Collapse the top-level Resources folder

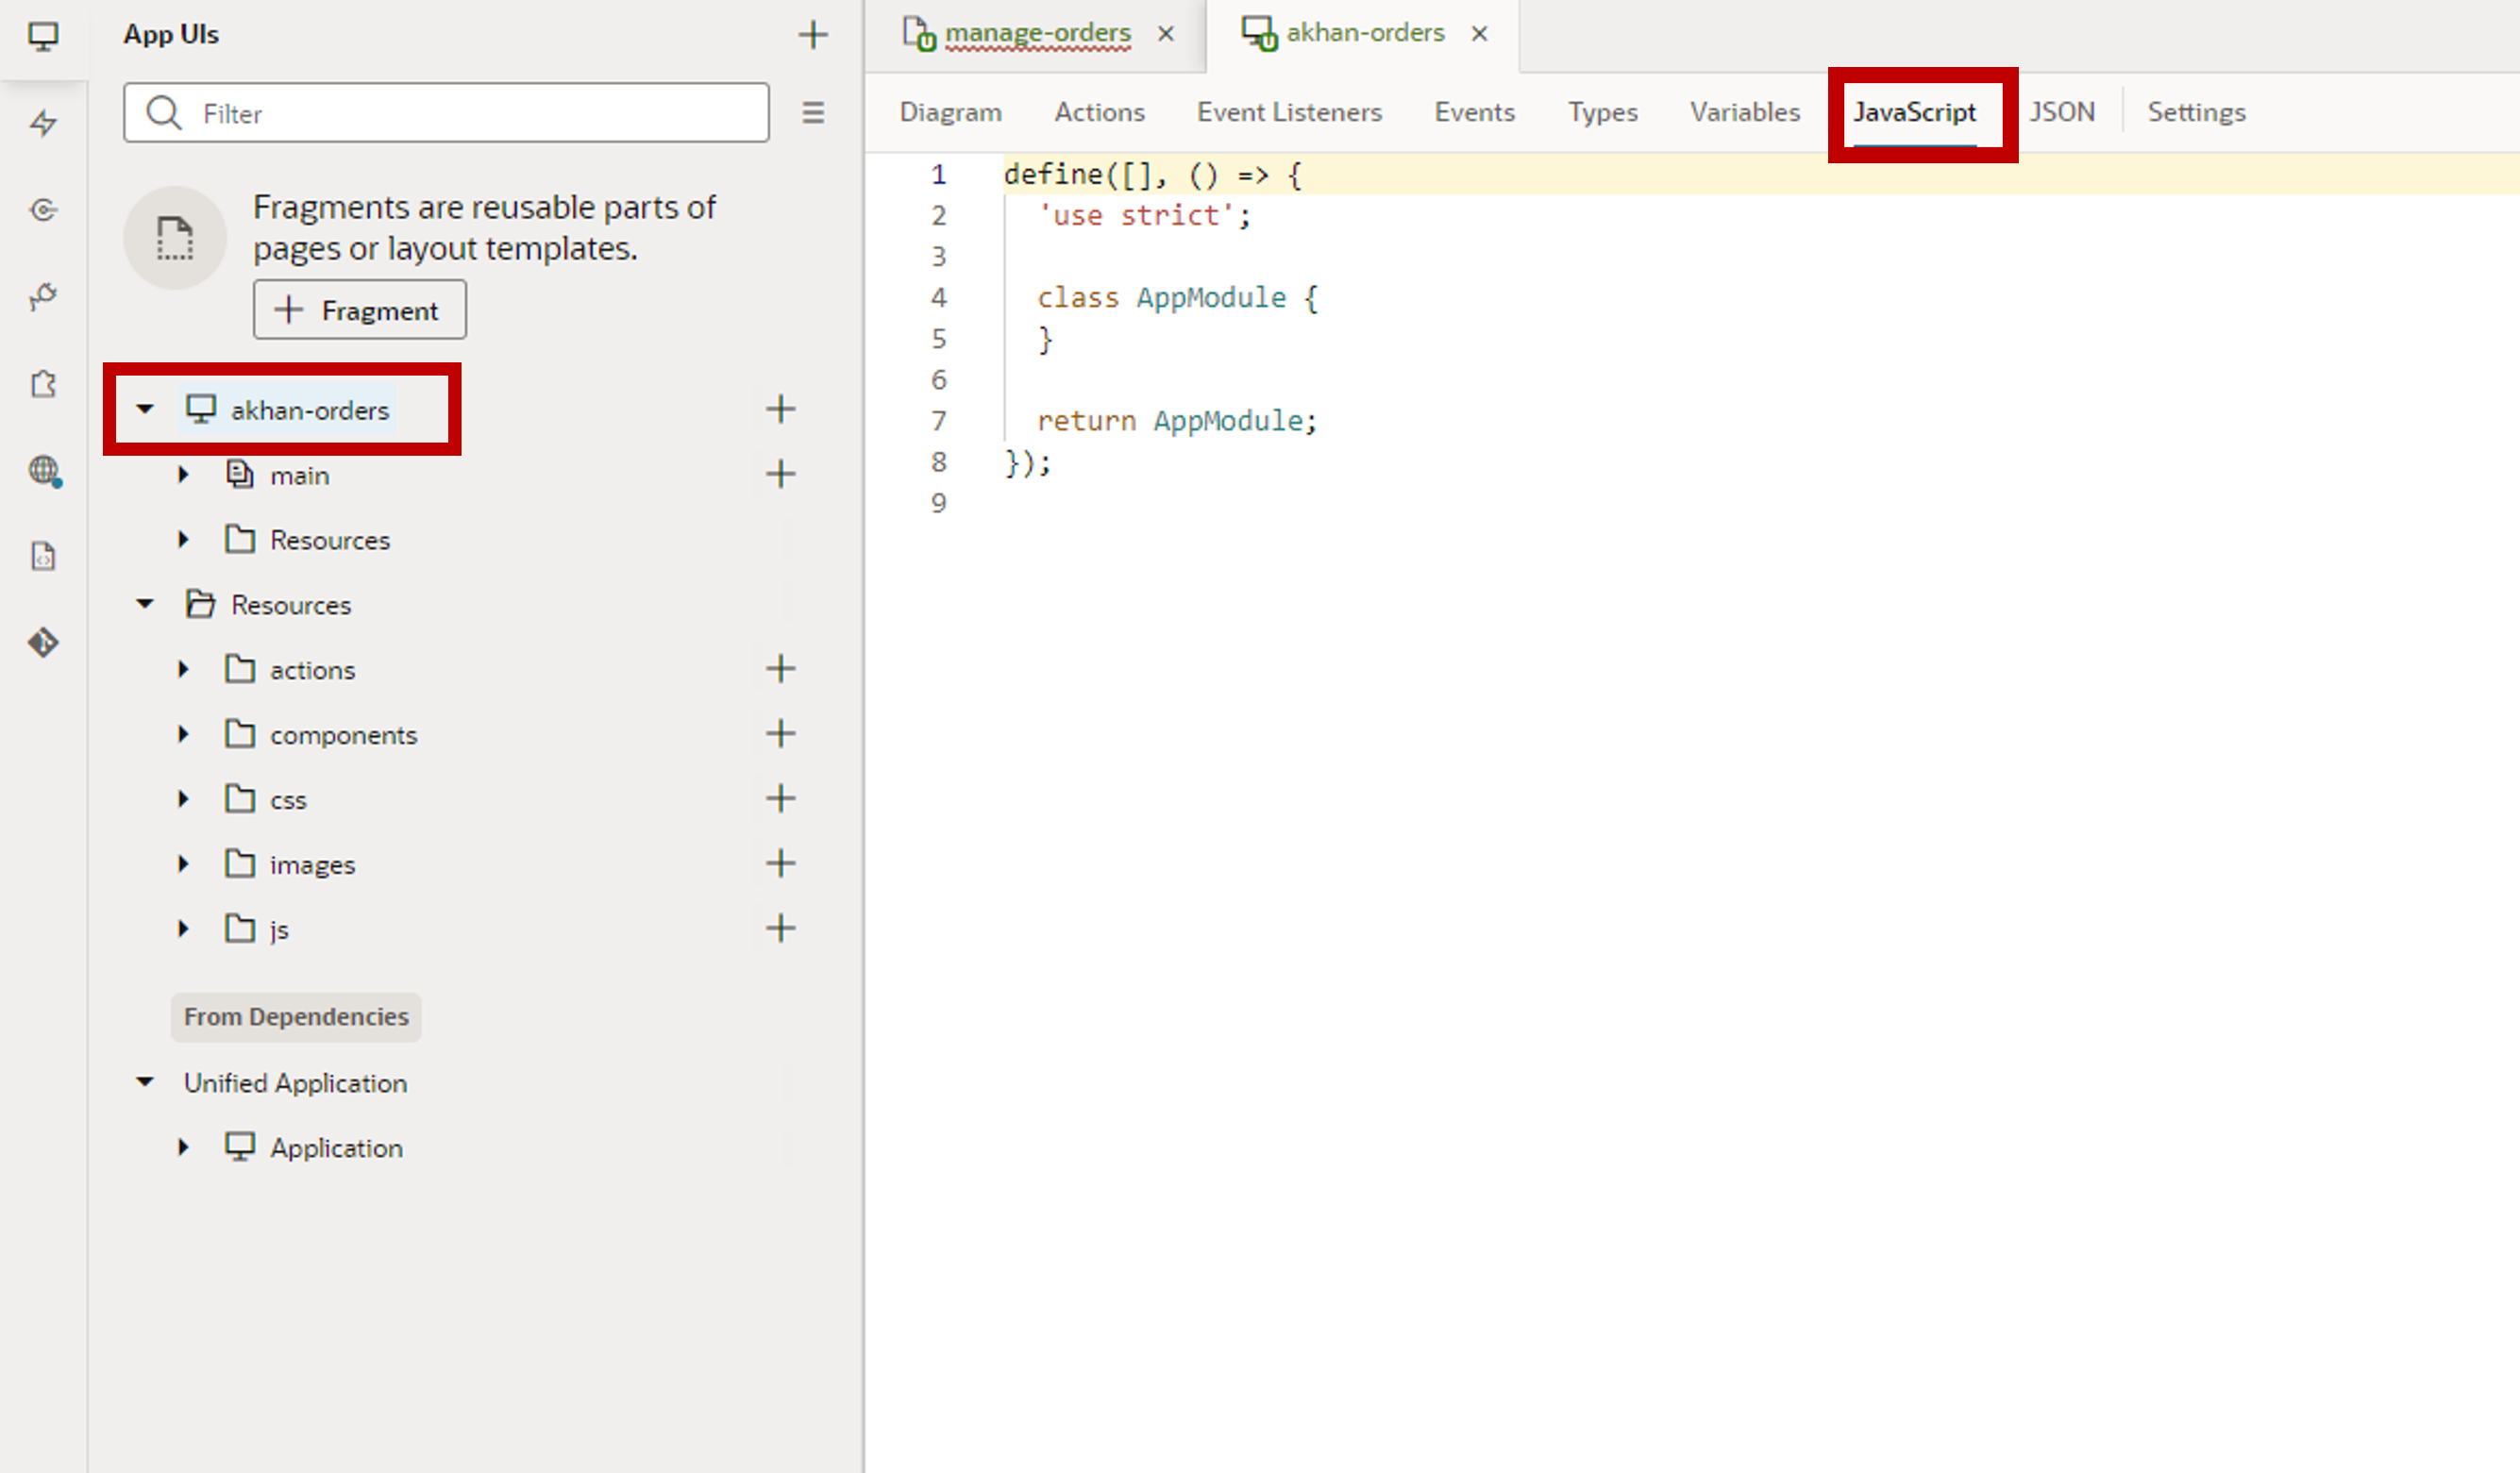[x=145, y=604]
